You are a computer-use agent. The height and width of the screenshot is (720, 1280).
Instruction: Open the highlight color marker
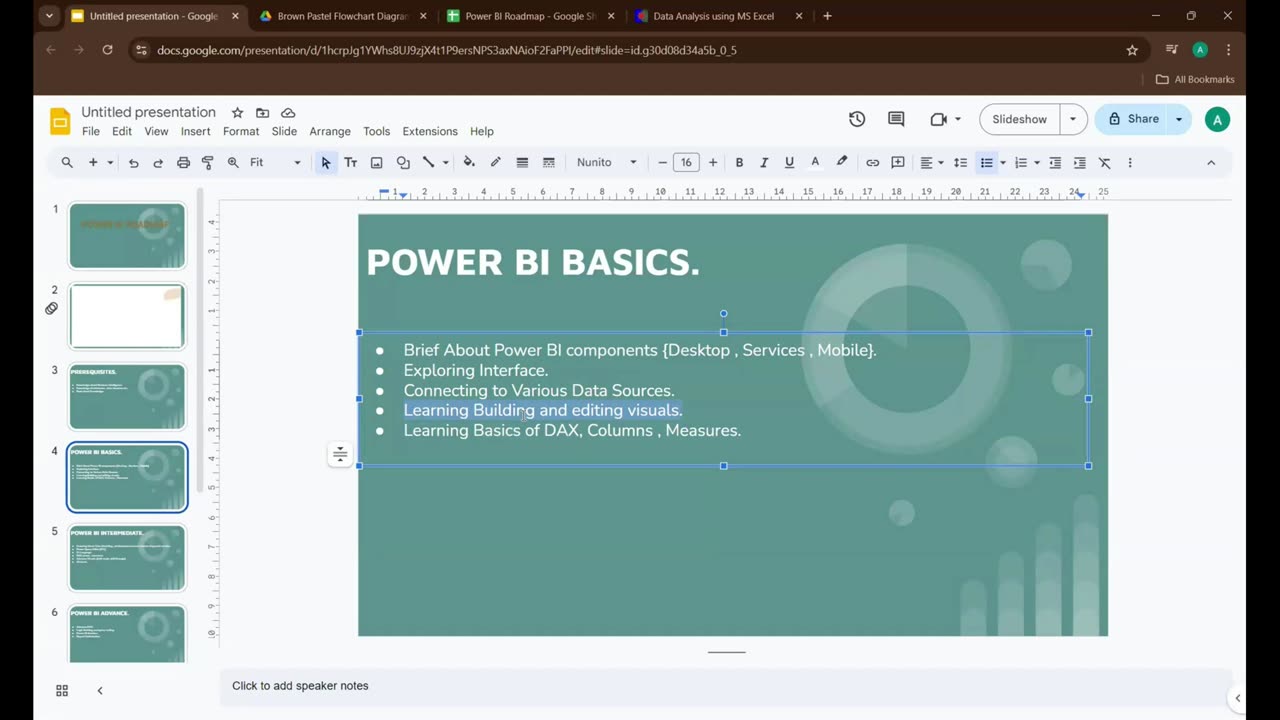tap(842, 162)
